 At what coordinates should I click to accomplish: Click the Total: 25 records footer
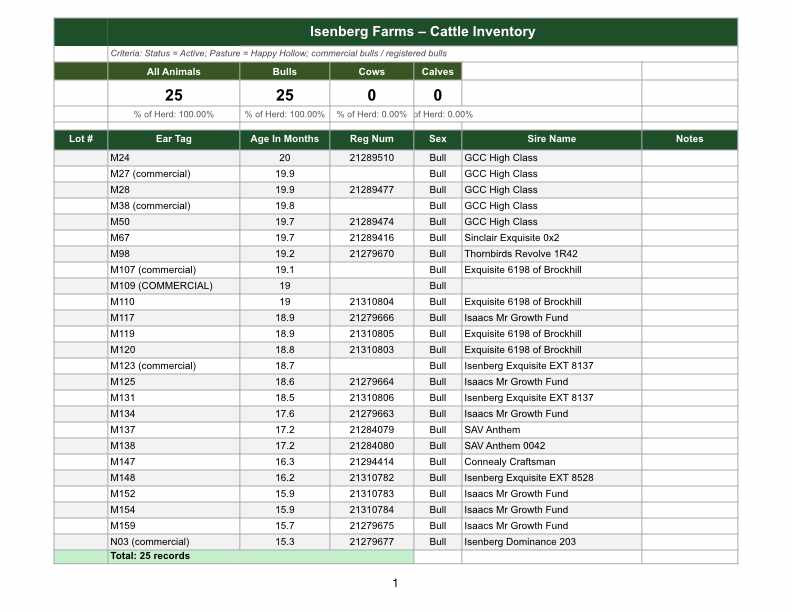click(150, 556)
